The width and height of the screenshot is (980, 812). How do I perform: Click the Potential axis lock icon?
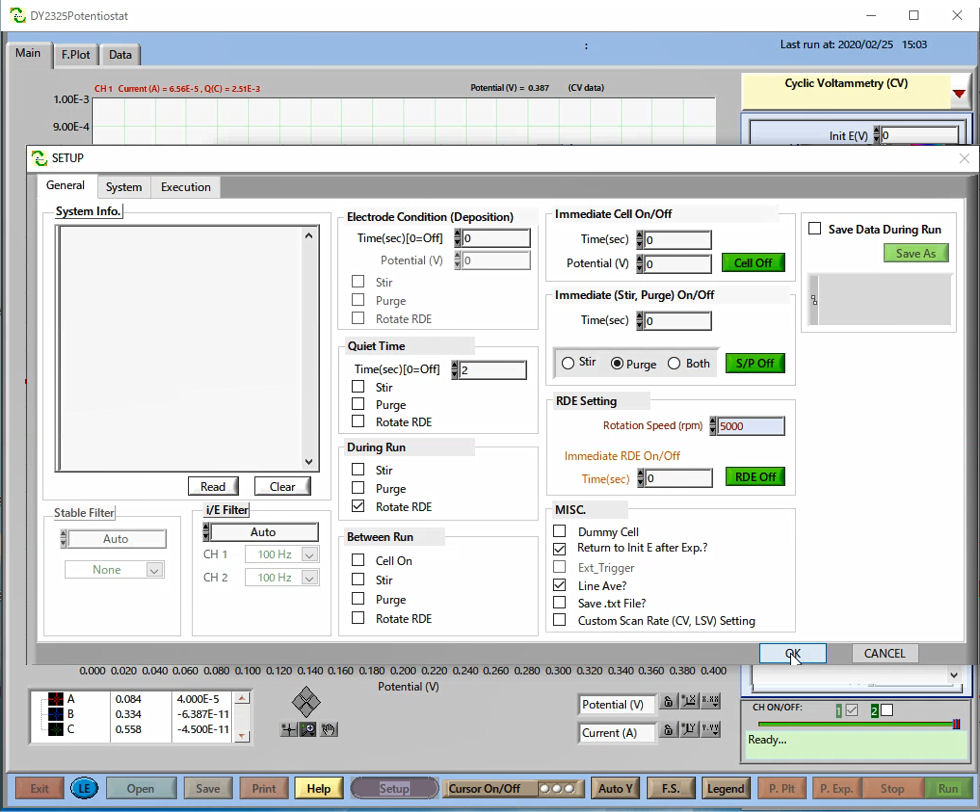pyautogui.click(x=667, y=704)
